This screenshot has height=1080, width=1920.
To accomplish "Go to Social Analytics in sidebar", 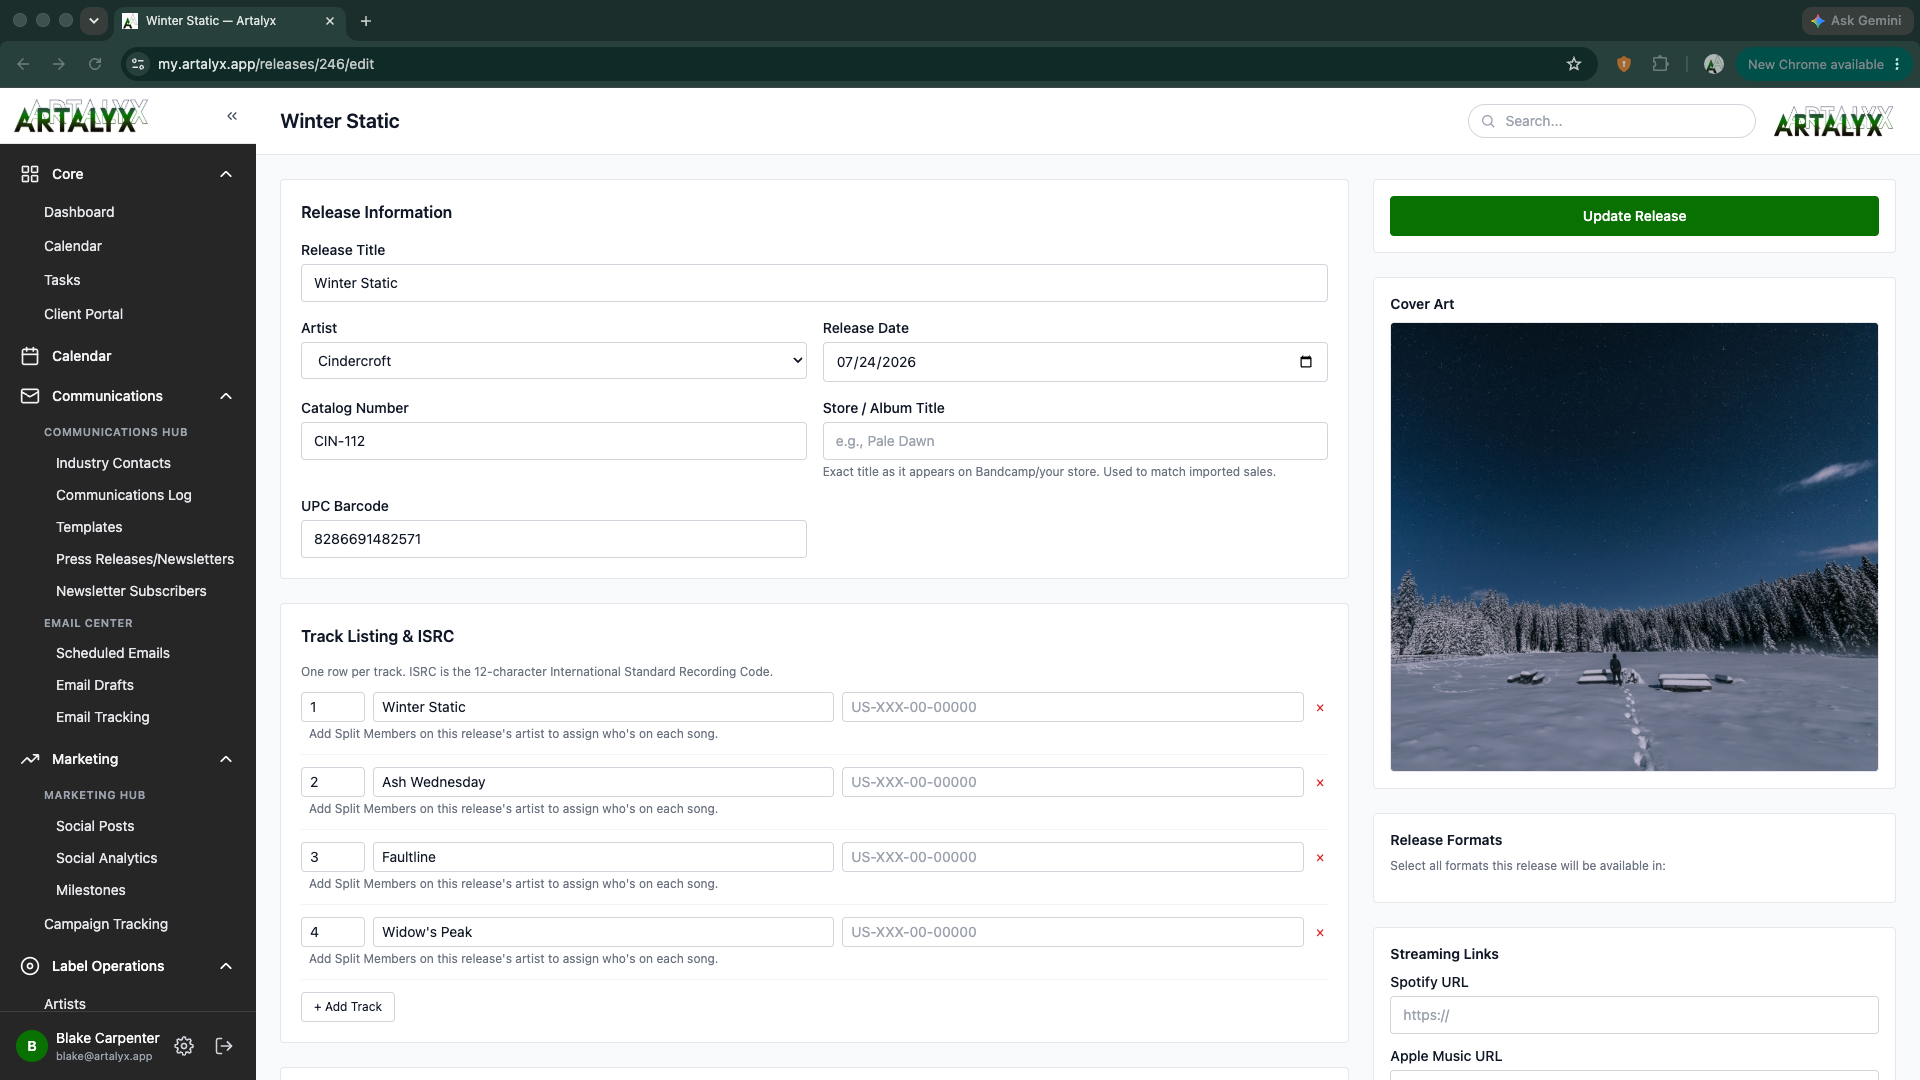I will (106, 858).
